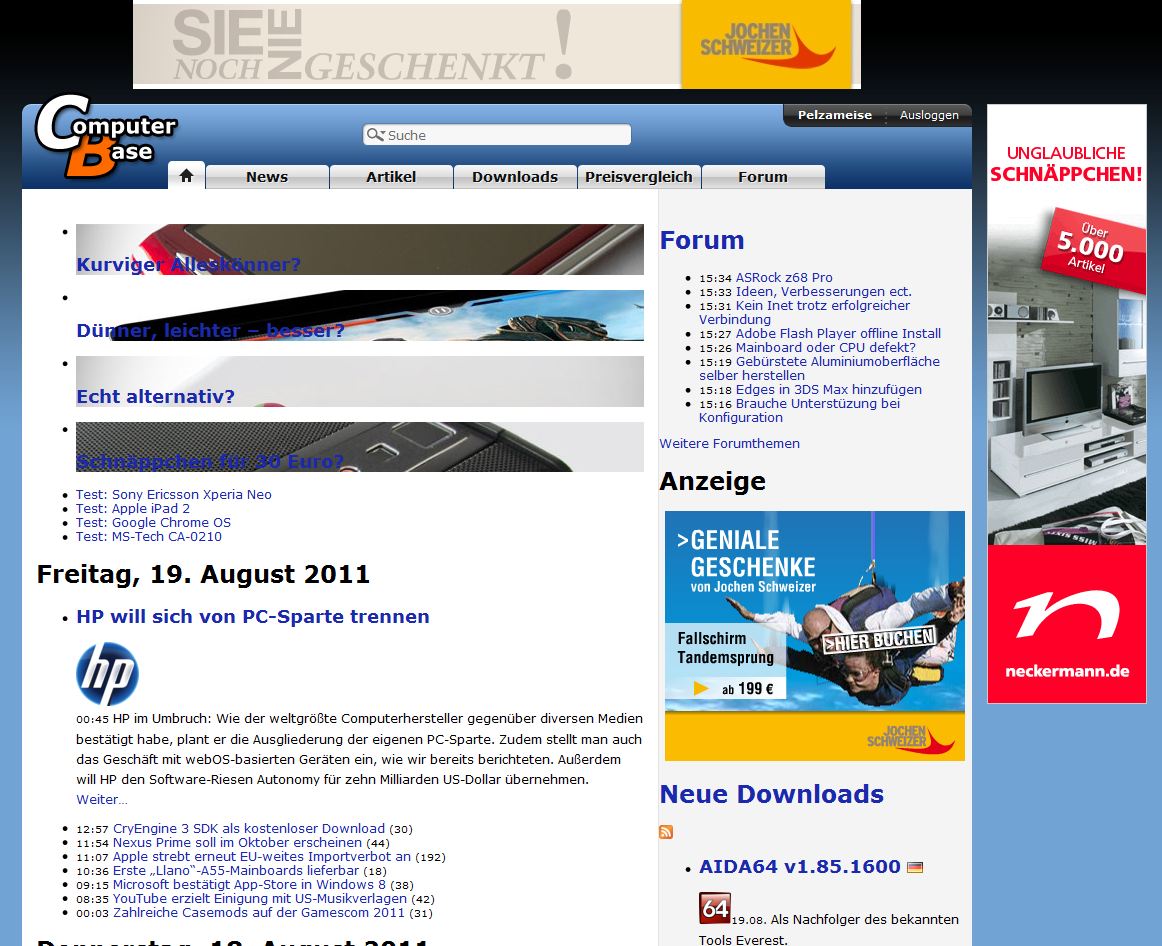The width and height of the screenshot is (1162, 946).
Task: Open Microsoft bestätigt App-Store in Windows 8
Action: (249, 885)
